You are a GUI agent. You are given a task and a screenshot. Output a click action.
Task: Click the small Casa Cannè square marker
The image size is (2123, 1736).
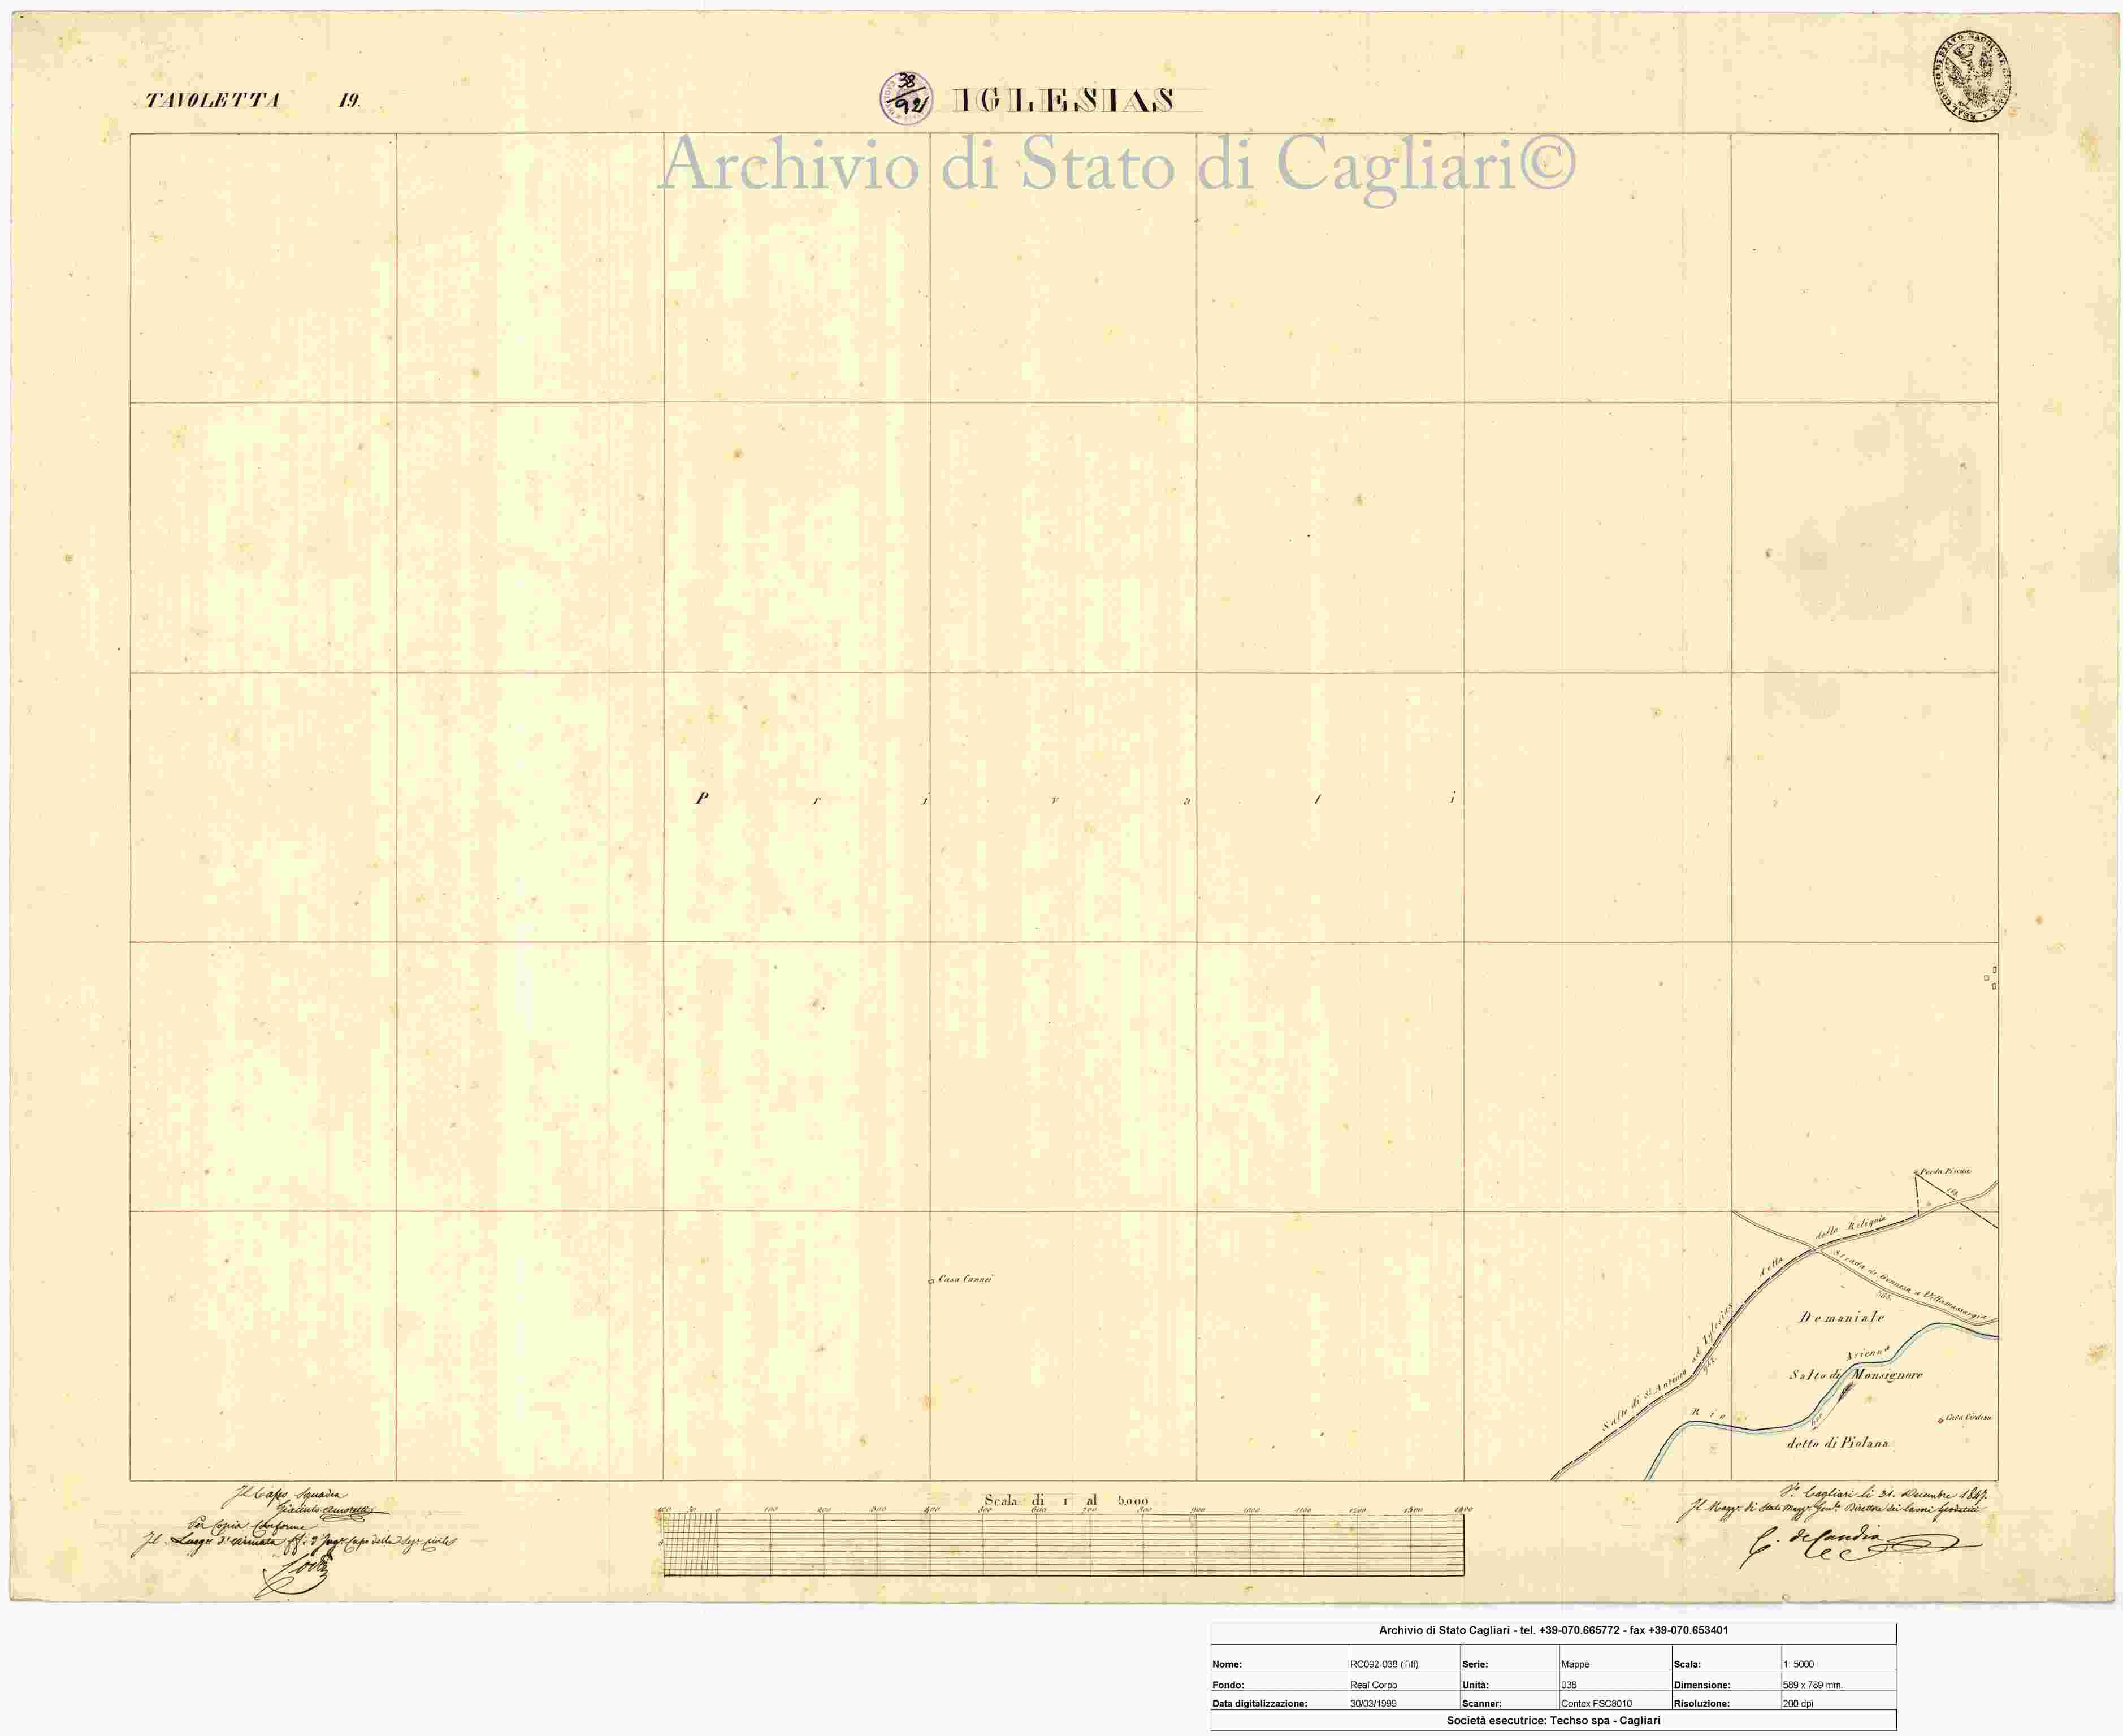click(x=931, y=1281)
